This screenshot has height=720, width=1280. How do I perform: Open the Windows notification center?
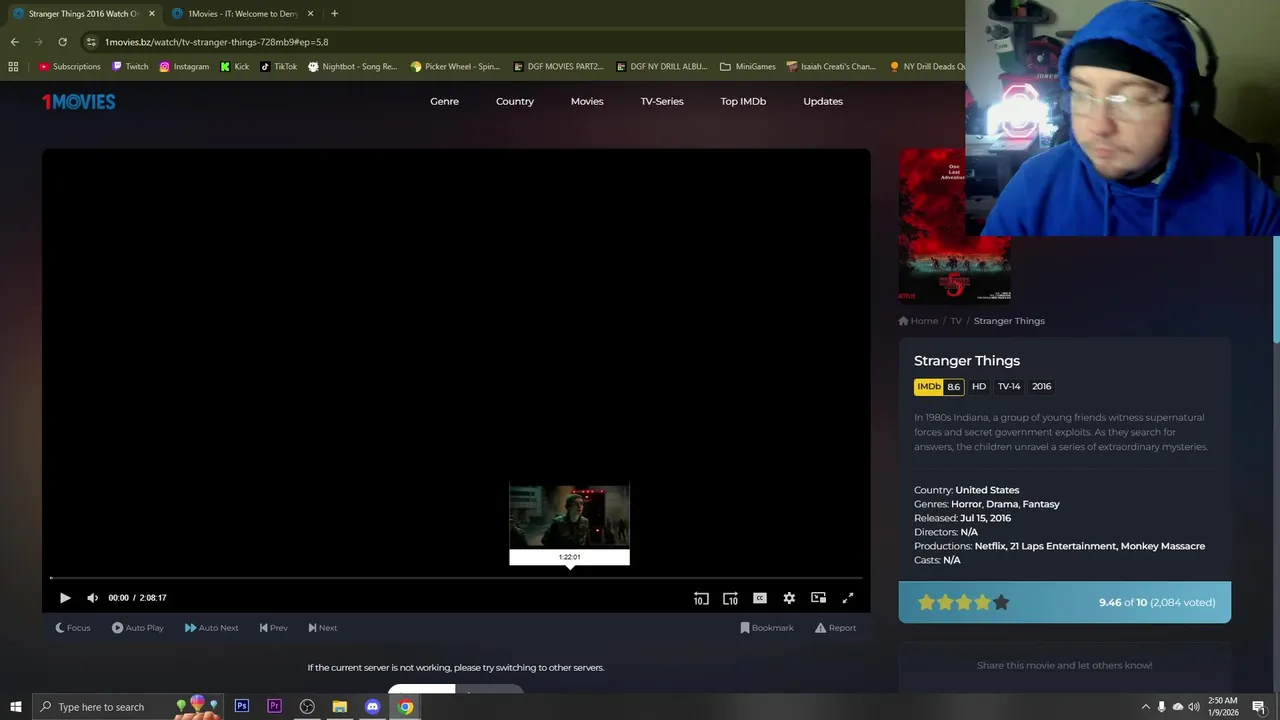click(1259, 707)
